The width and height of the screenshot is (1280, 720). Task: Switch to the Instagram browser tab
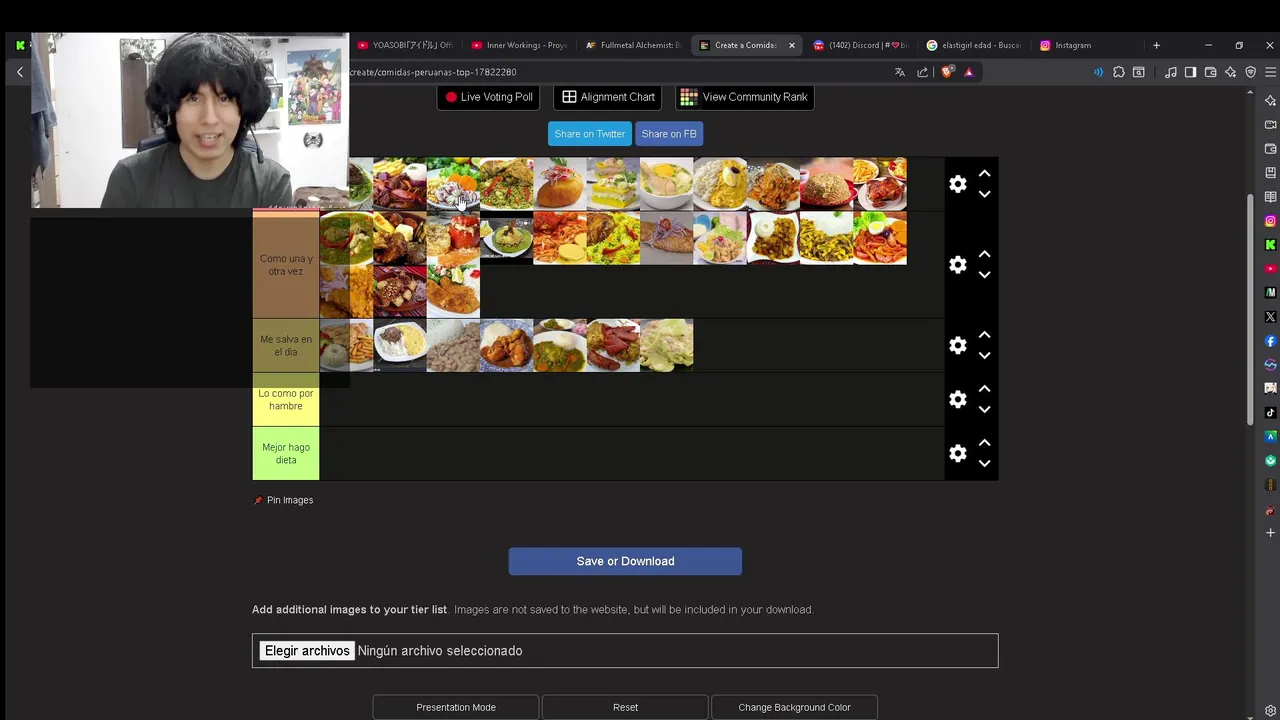pyautogui.click(x=1085, y=45)
